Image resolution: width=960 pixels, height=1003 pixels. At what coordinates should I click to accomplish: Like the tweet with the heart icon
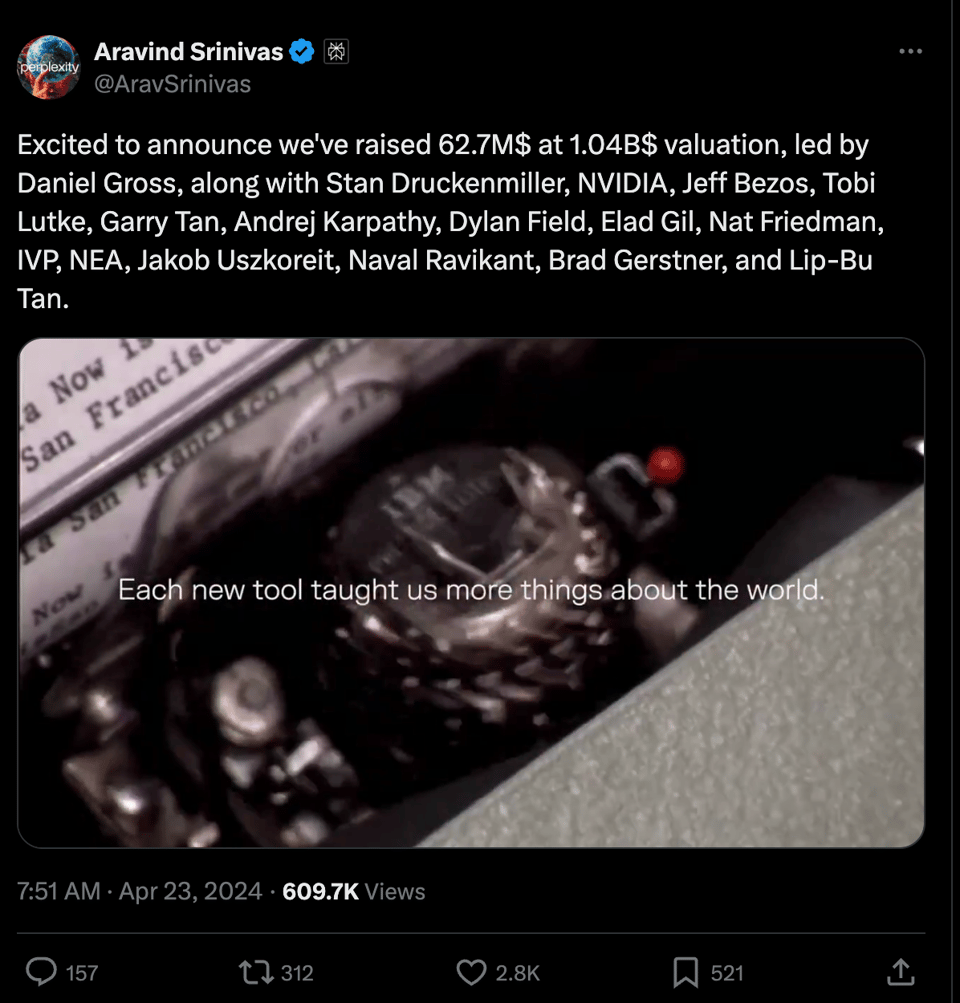point(470,972)
